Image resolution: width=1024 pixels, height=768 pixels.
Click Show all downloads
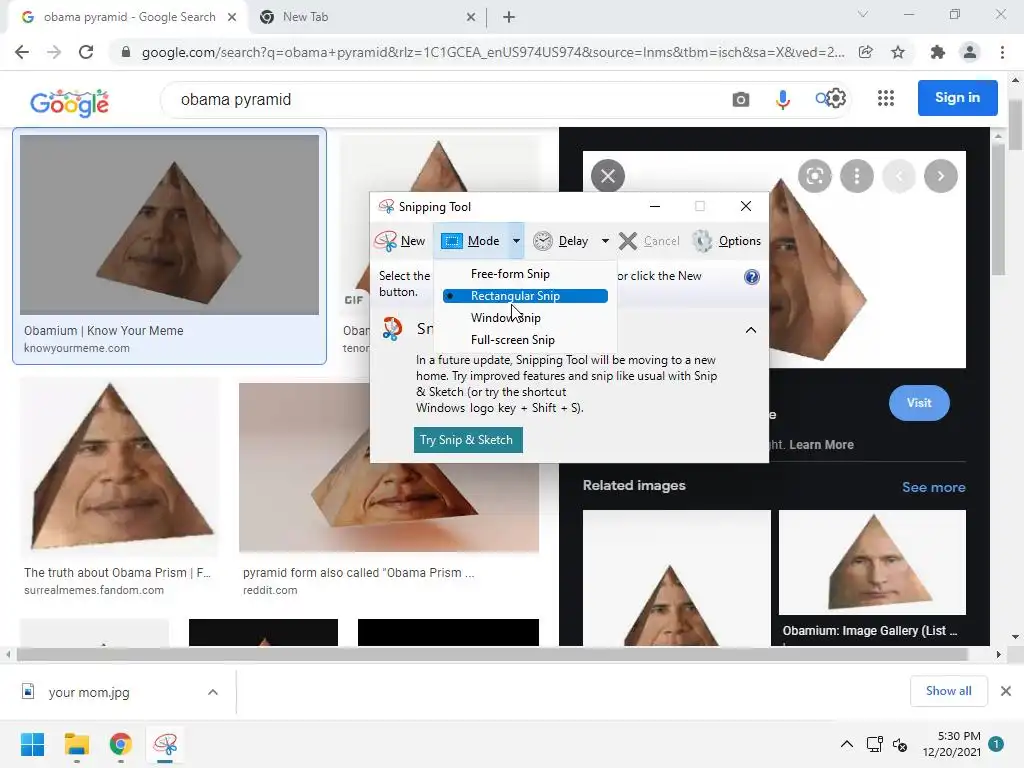(x=949, y=691)
